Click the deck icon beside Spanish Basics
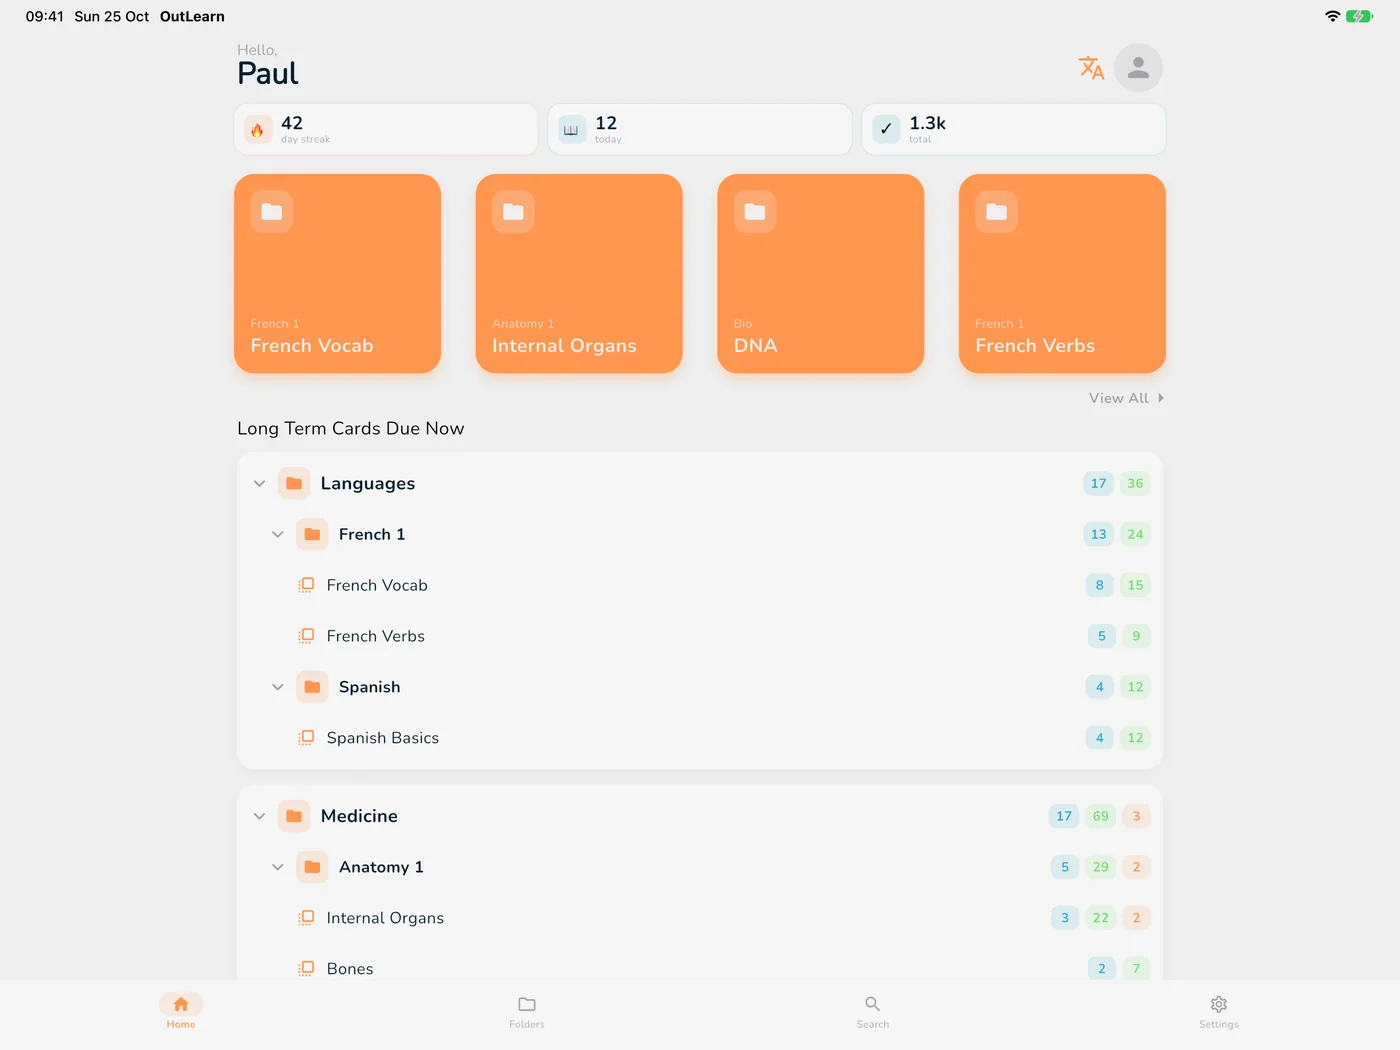 (306, 738)
